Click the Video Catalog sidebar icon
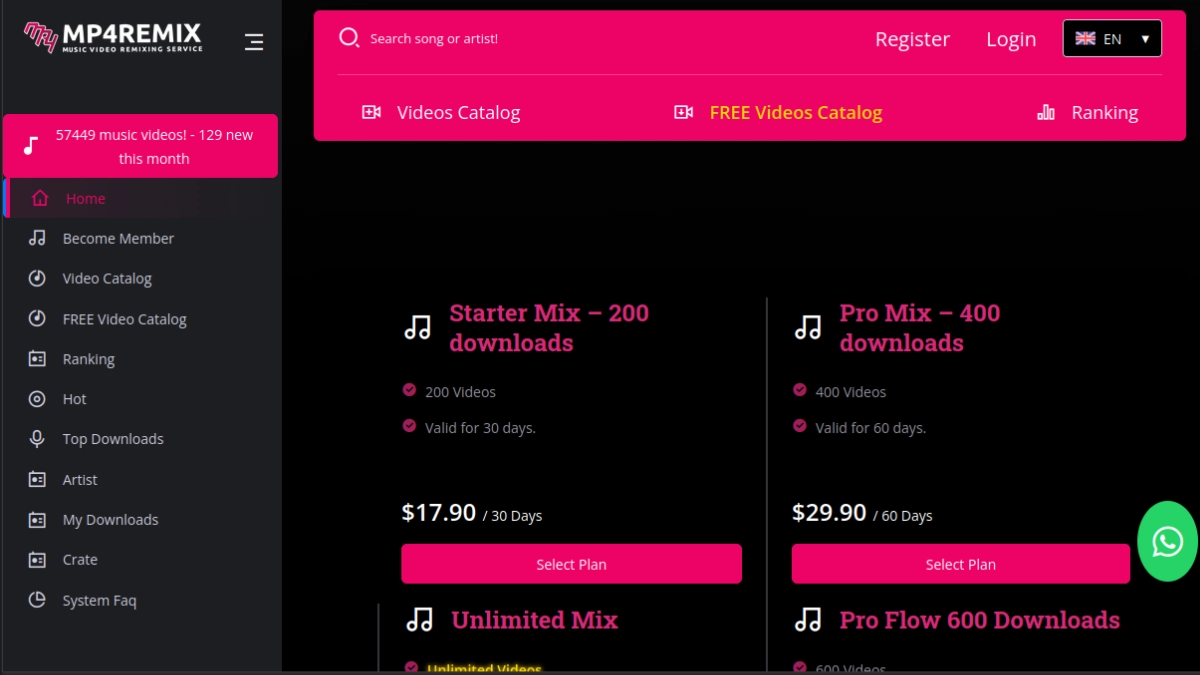Screen dimensions: 1200x675 (x=37, y=278)
